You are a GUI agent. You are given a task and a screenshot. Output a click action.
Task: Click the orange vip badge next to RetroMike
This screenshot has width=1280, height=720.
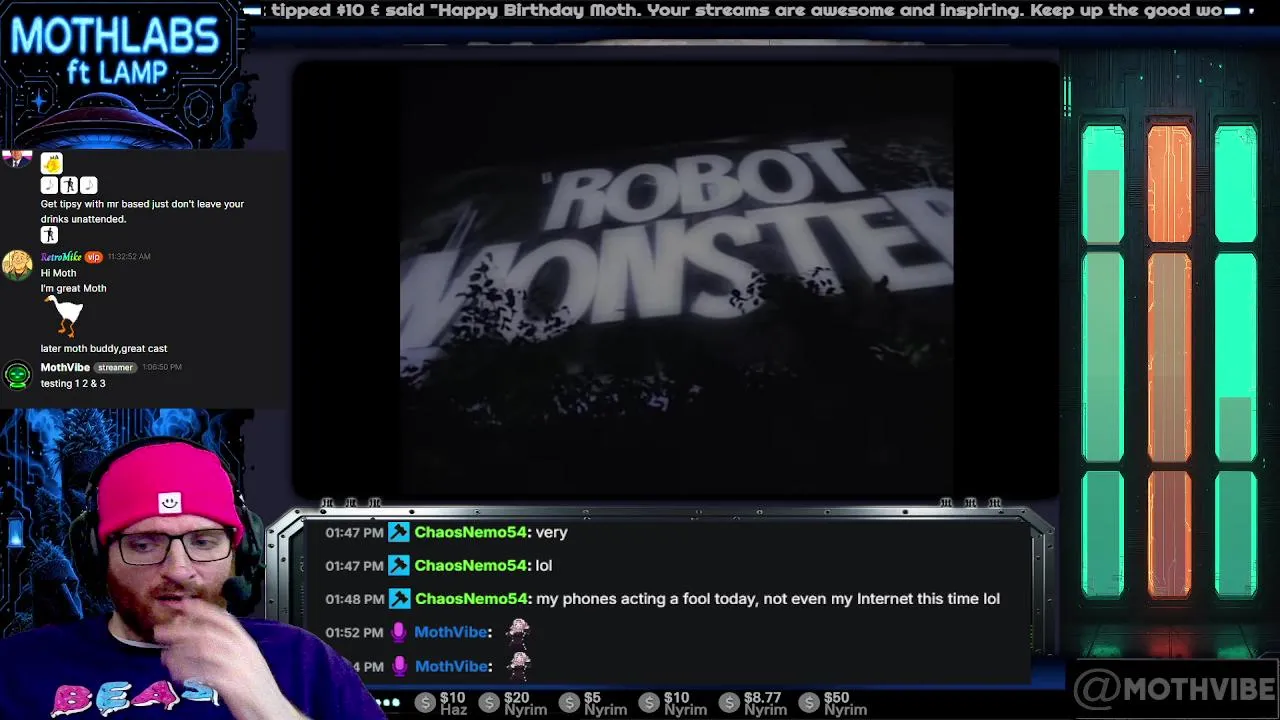(x=93, y=257)
